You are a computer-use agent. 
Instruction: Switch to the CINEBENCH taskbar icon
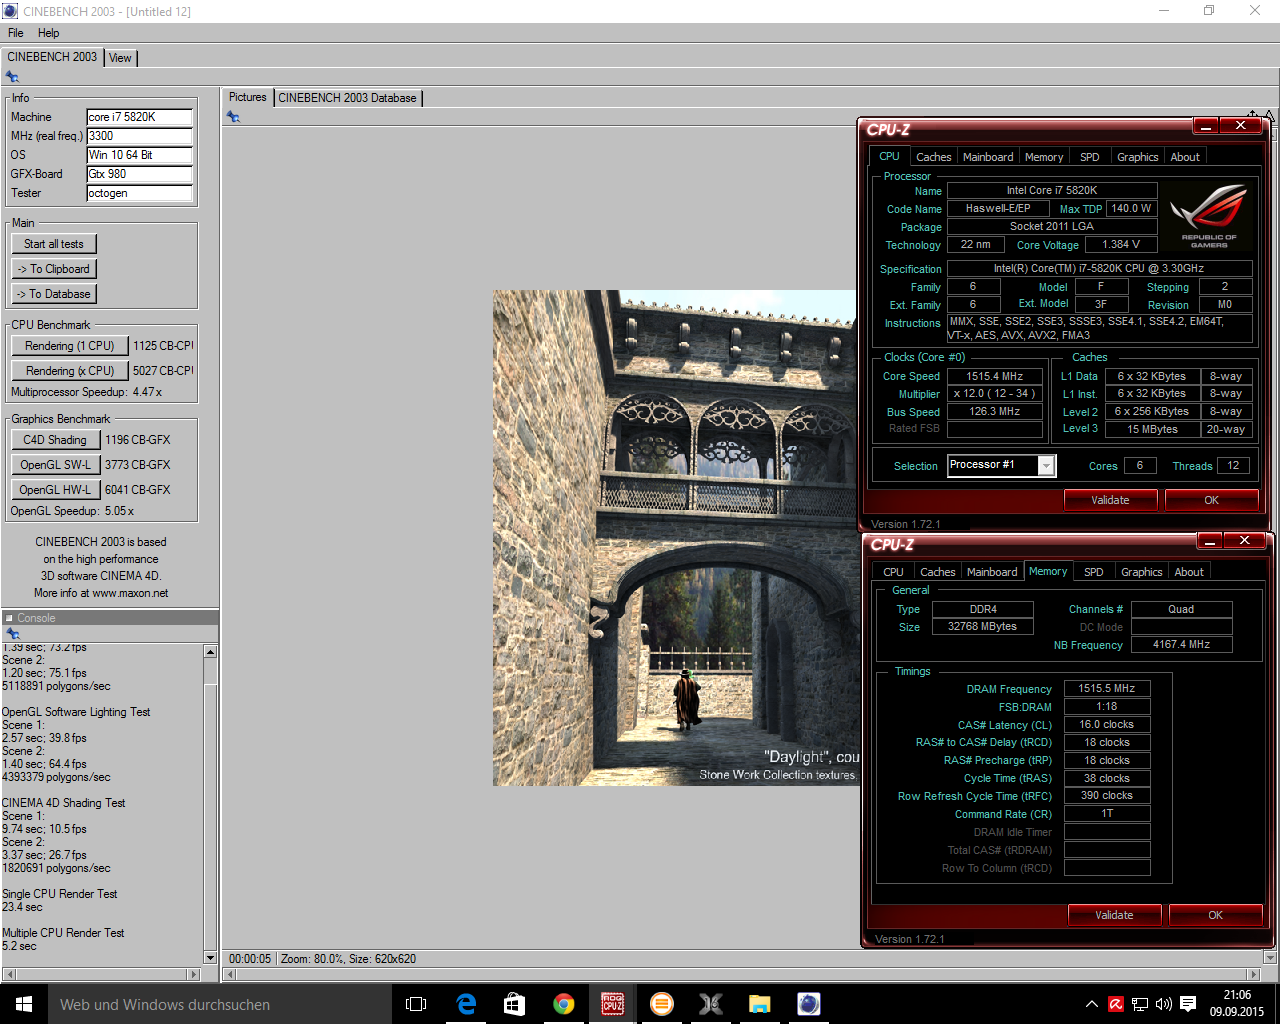[x=809, y=1004]
